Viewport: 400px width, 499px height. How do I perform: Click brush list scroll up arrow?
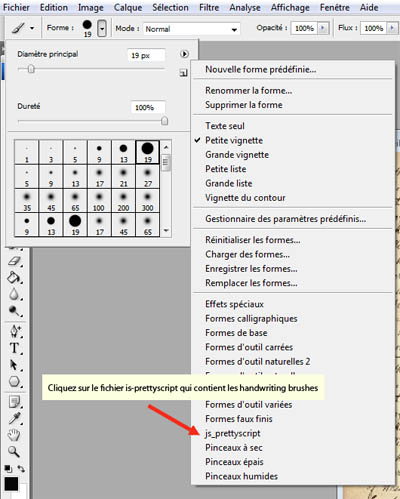(166, 147)
